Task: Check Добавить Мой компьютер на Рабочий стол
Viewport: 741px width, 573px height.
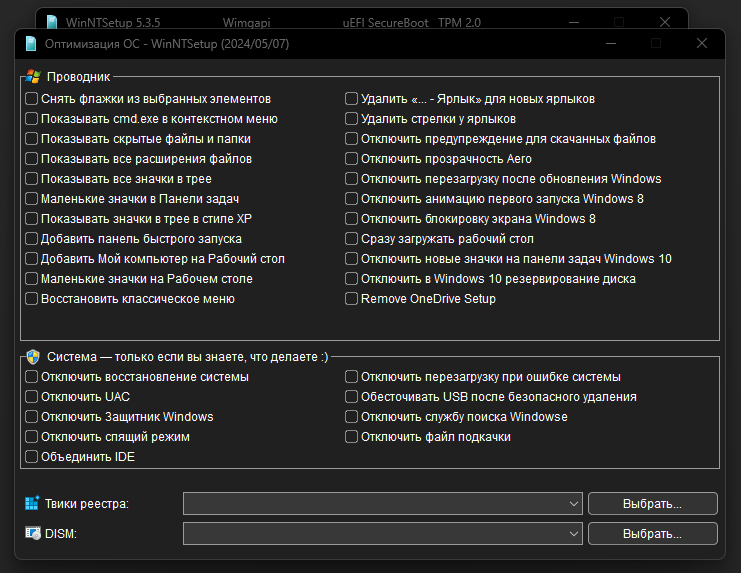Action: [32, 259]
